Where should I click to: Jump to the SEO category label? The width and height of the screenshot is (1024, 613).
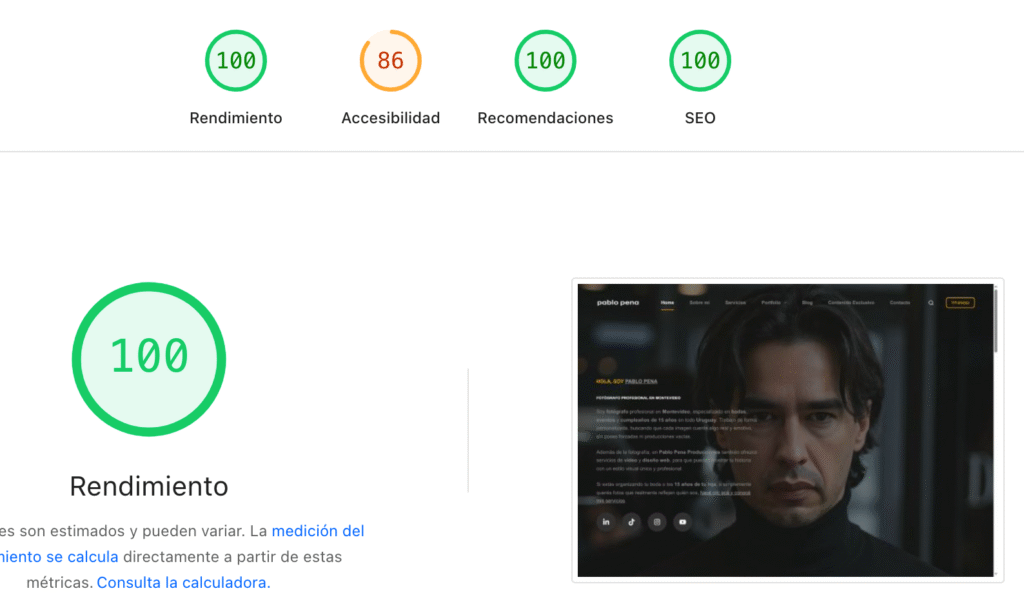tap(700, 118)
